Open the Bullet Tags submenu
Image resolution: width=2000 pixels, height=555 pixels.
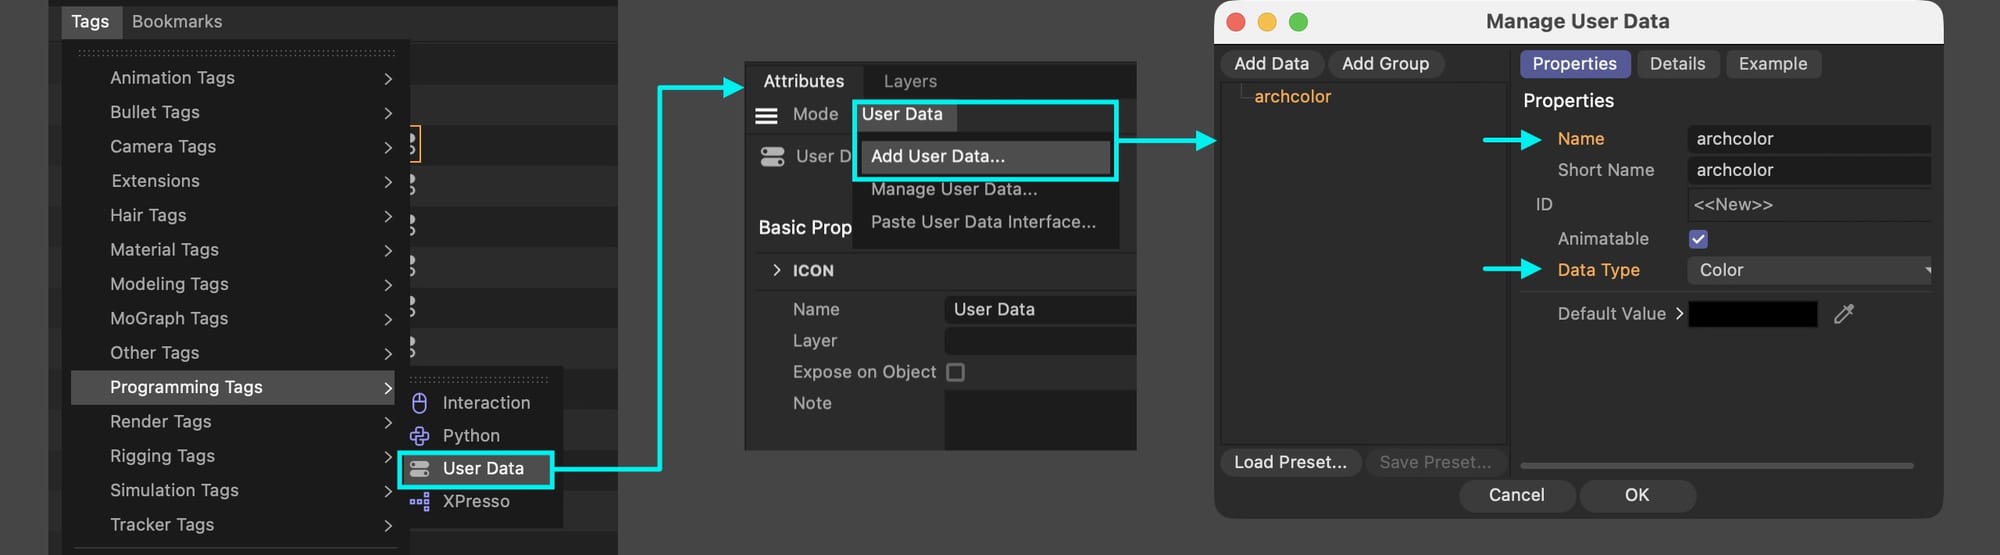point(232,112)
